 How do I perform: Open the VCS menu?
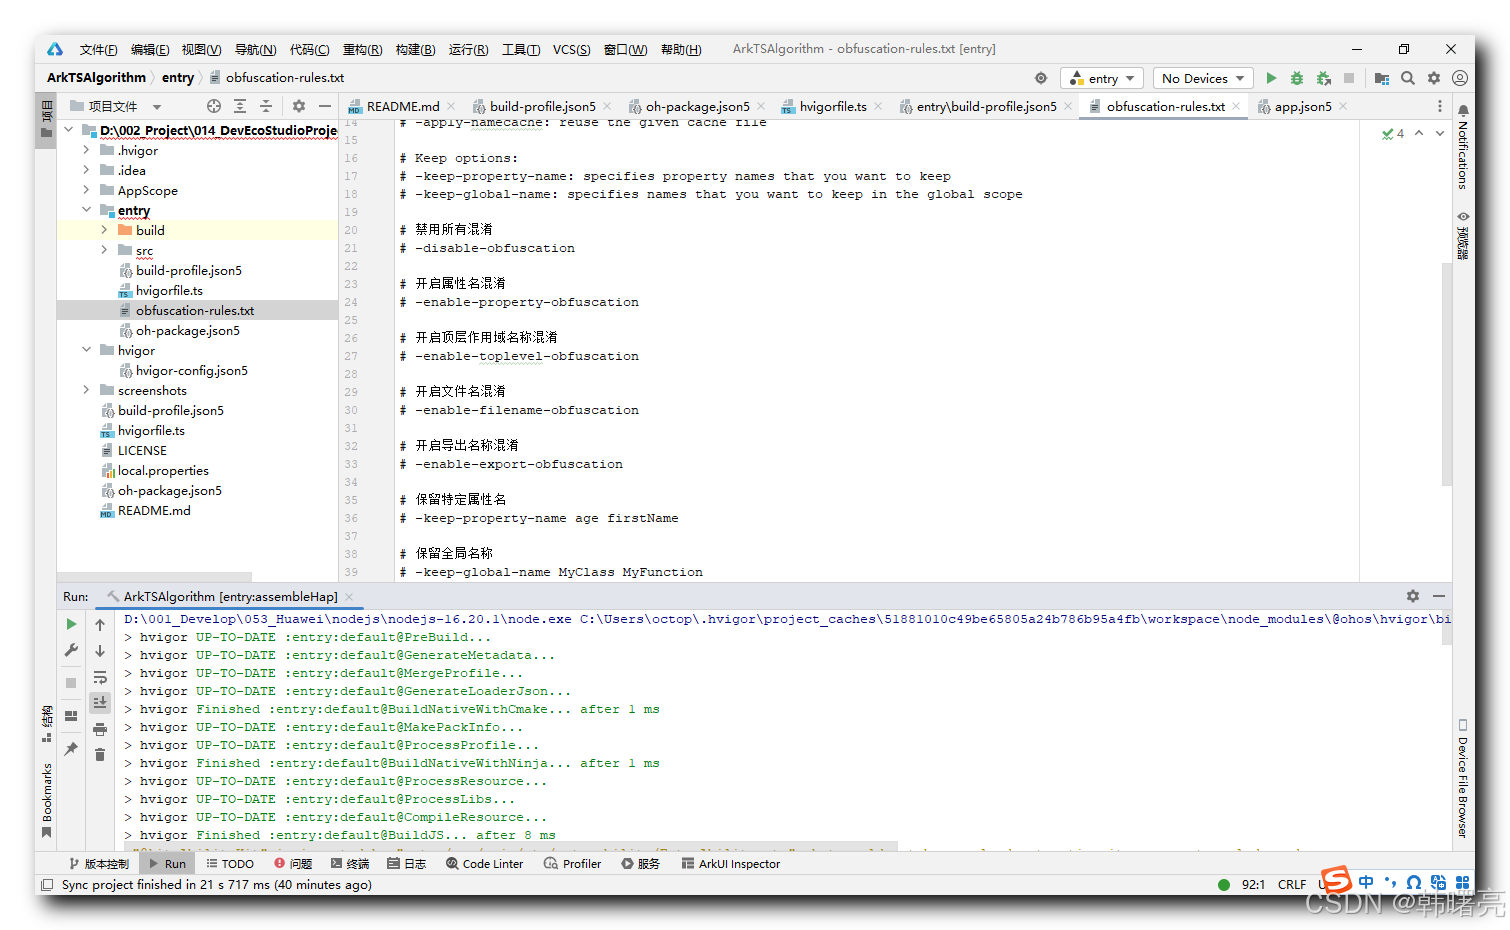[571, 49]
